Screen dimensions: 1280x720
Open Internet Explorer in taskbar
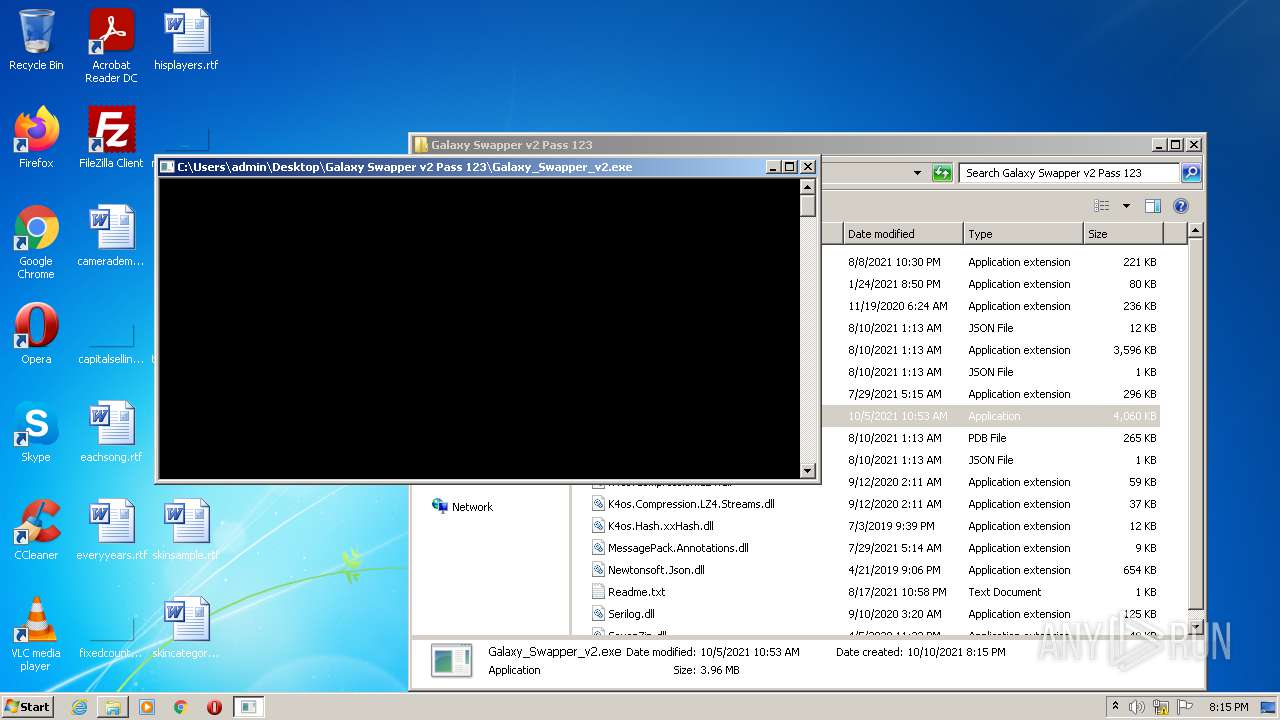[x=79, y=707]
